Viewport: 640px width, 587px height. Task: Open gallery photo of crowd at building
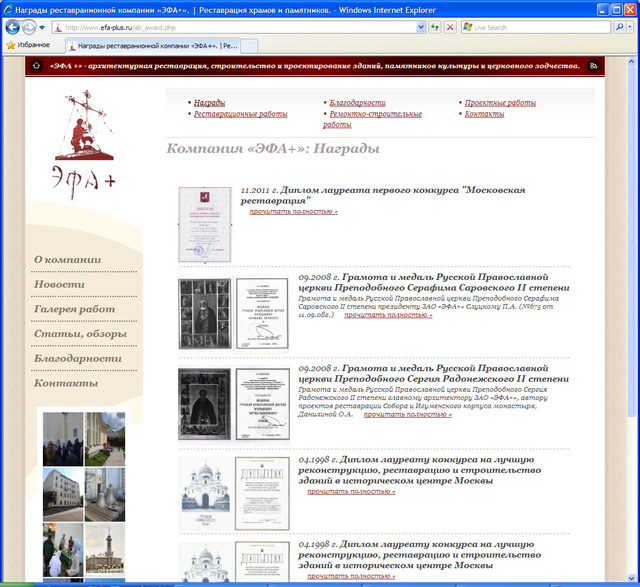63,439
